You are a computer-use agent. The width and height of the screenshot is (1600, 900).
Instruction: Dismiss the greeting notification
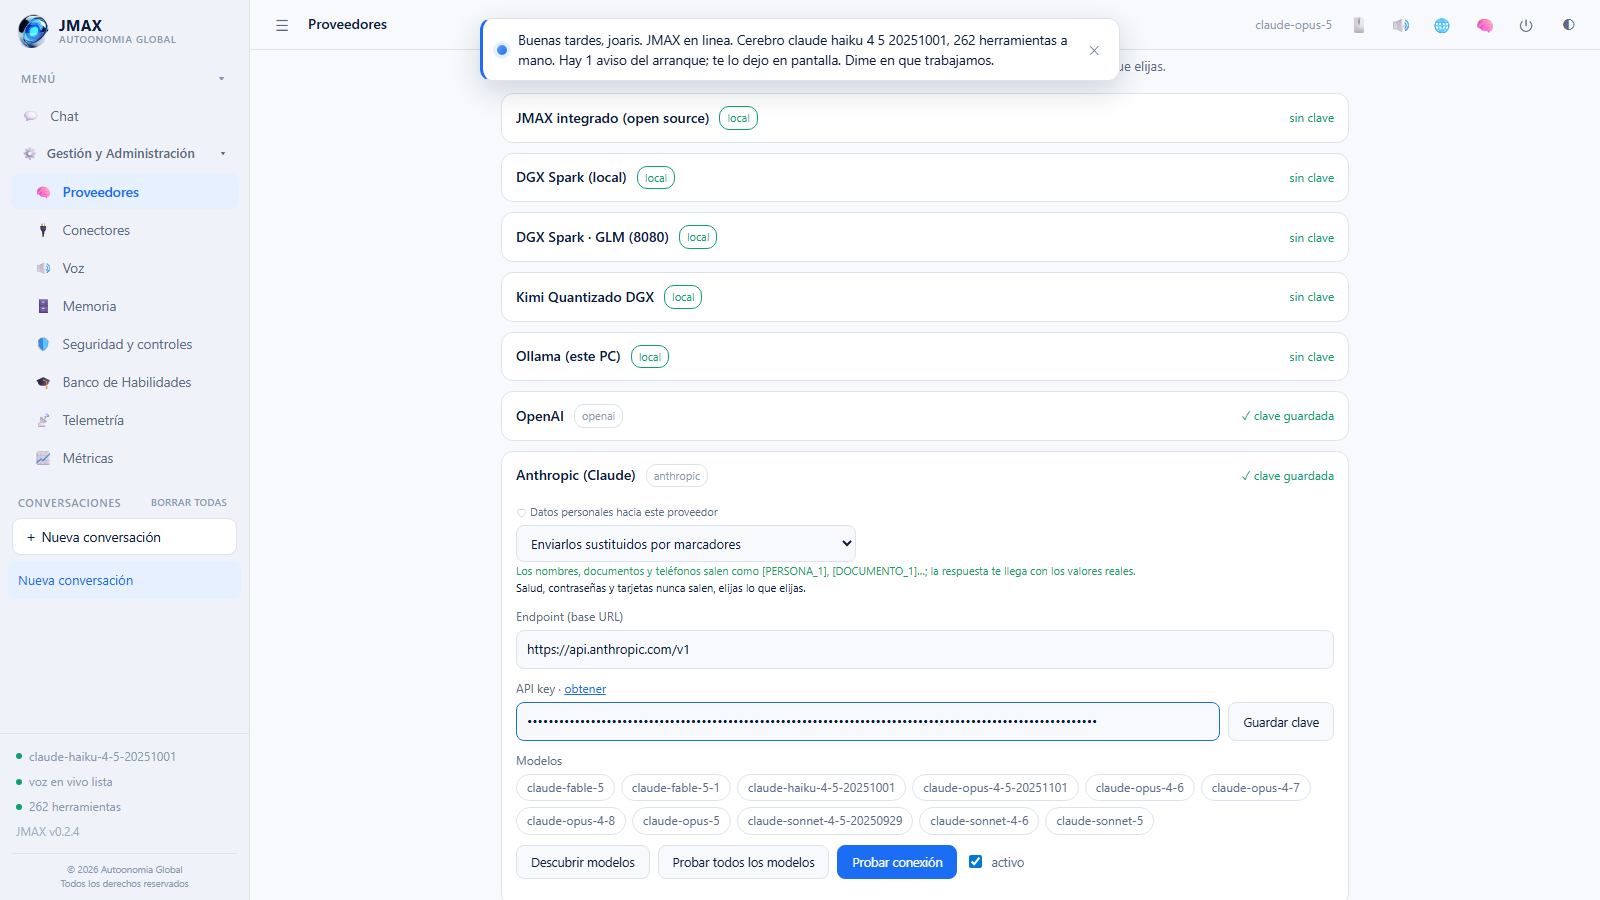[1094, 50]
